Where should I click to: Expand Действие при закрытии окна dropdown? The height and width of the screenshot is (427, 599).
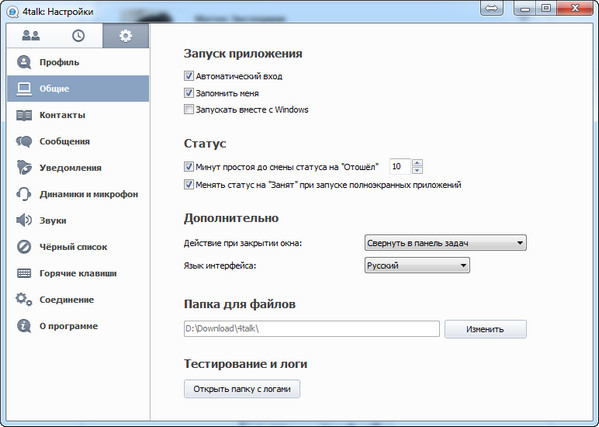[445, 243]
